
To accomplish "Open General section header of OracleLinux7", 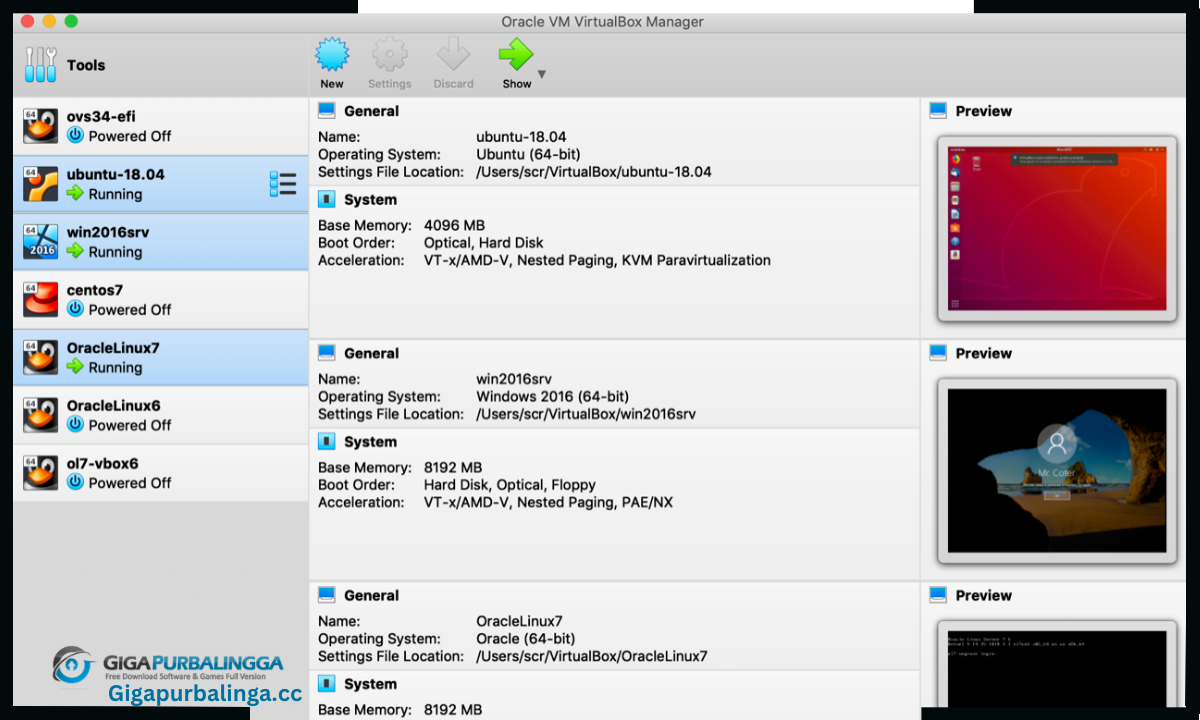I will [371, 595].
